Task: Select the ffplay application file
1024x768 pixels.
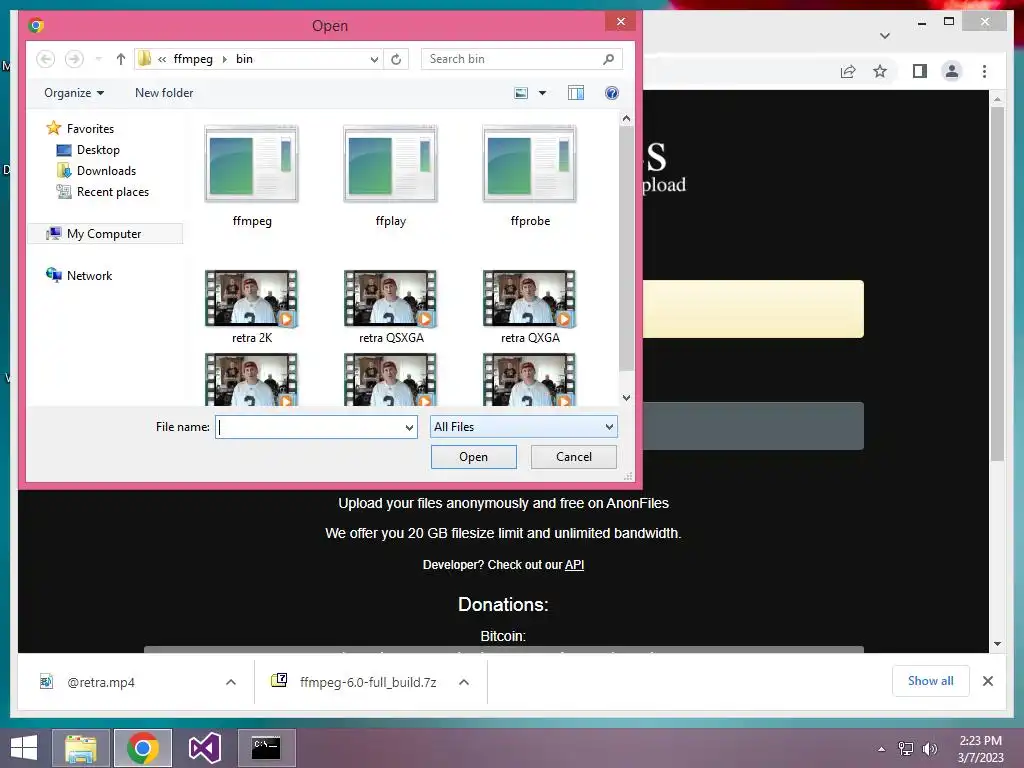Action: [391, 176]
